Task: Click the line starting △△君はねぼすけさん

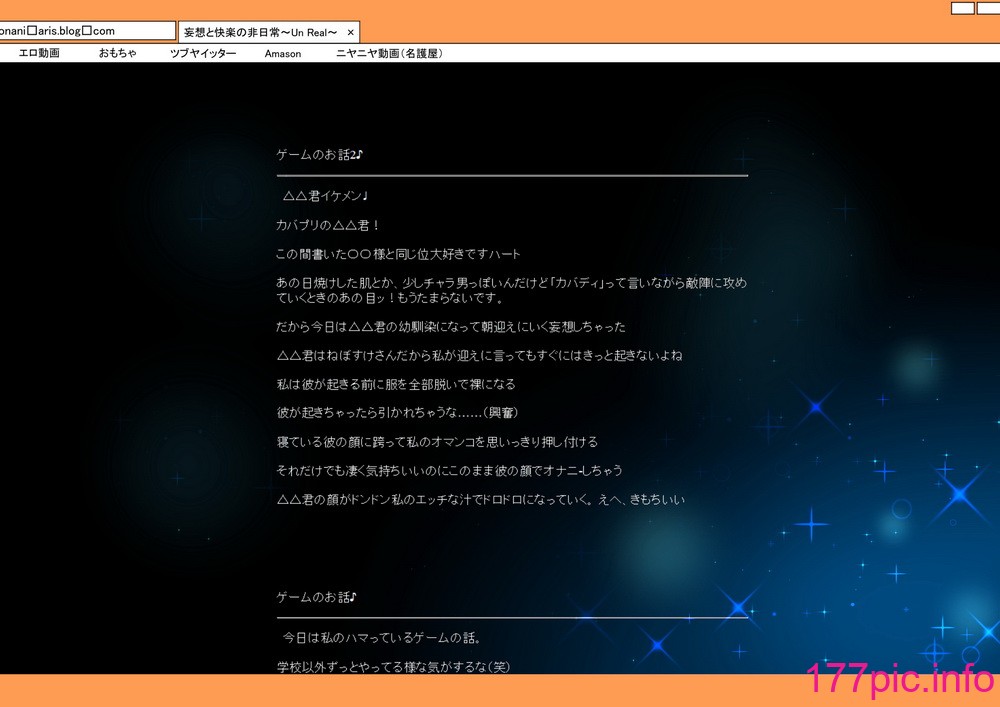Action: (x=480, y=356)
